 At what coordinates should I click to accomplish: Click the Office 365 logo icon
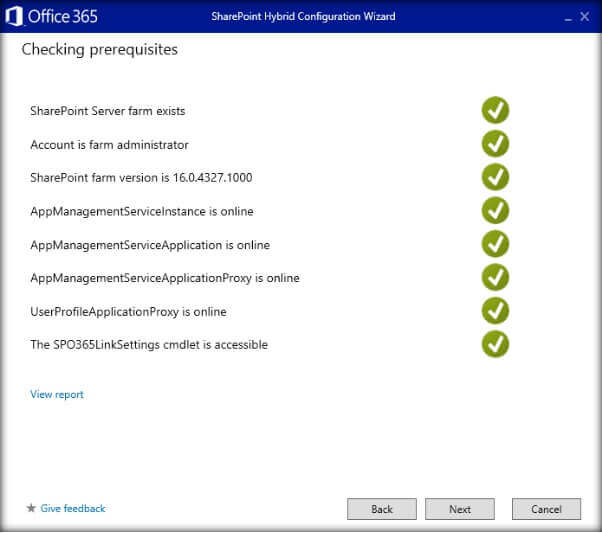coord(14,17)
